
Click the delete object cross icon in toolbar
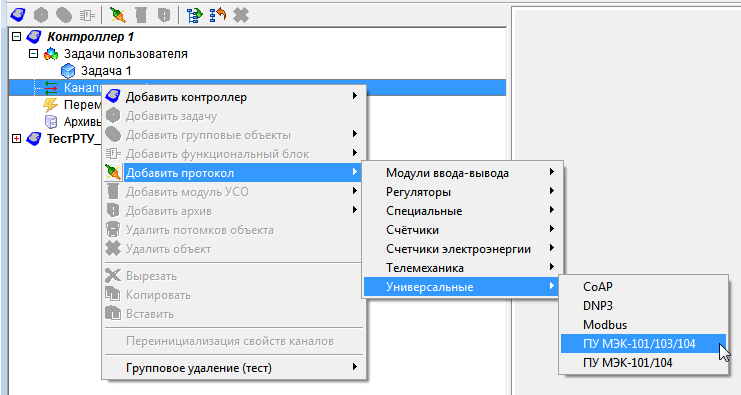point(241,15)
